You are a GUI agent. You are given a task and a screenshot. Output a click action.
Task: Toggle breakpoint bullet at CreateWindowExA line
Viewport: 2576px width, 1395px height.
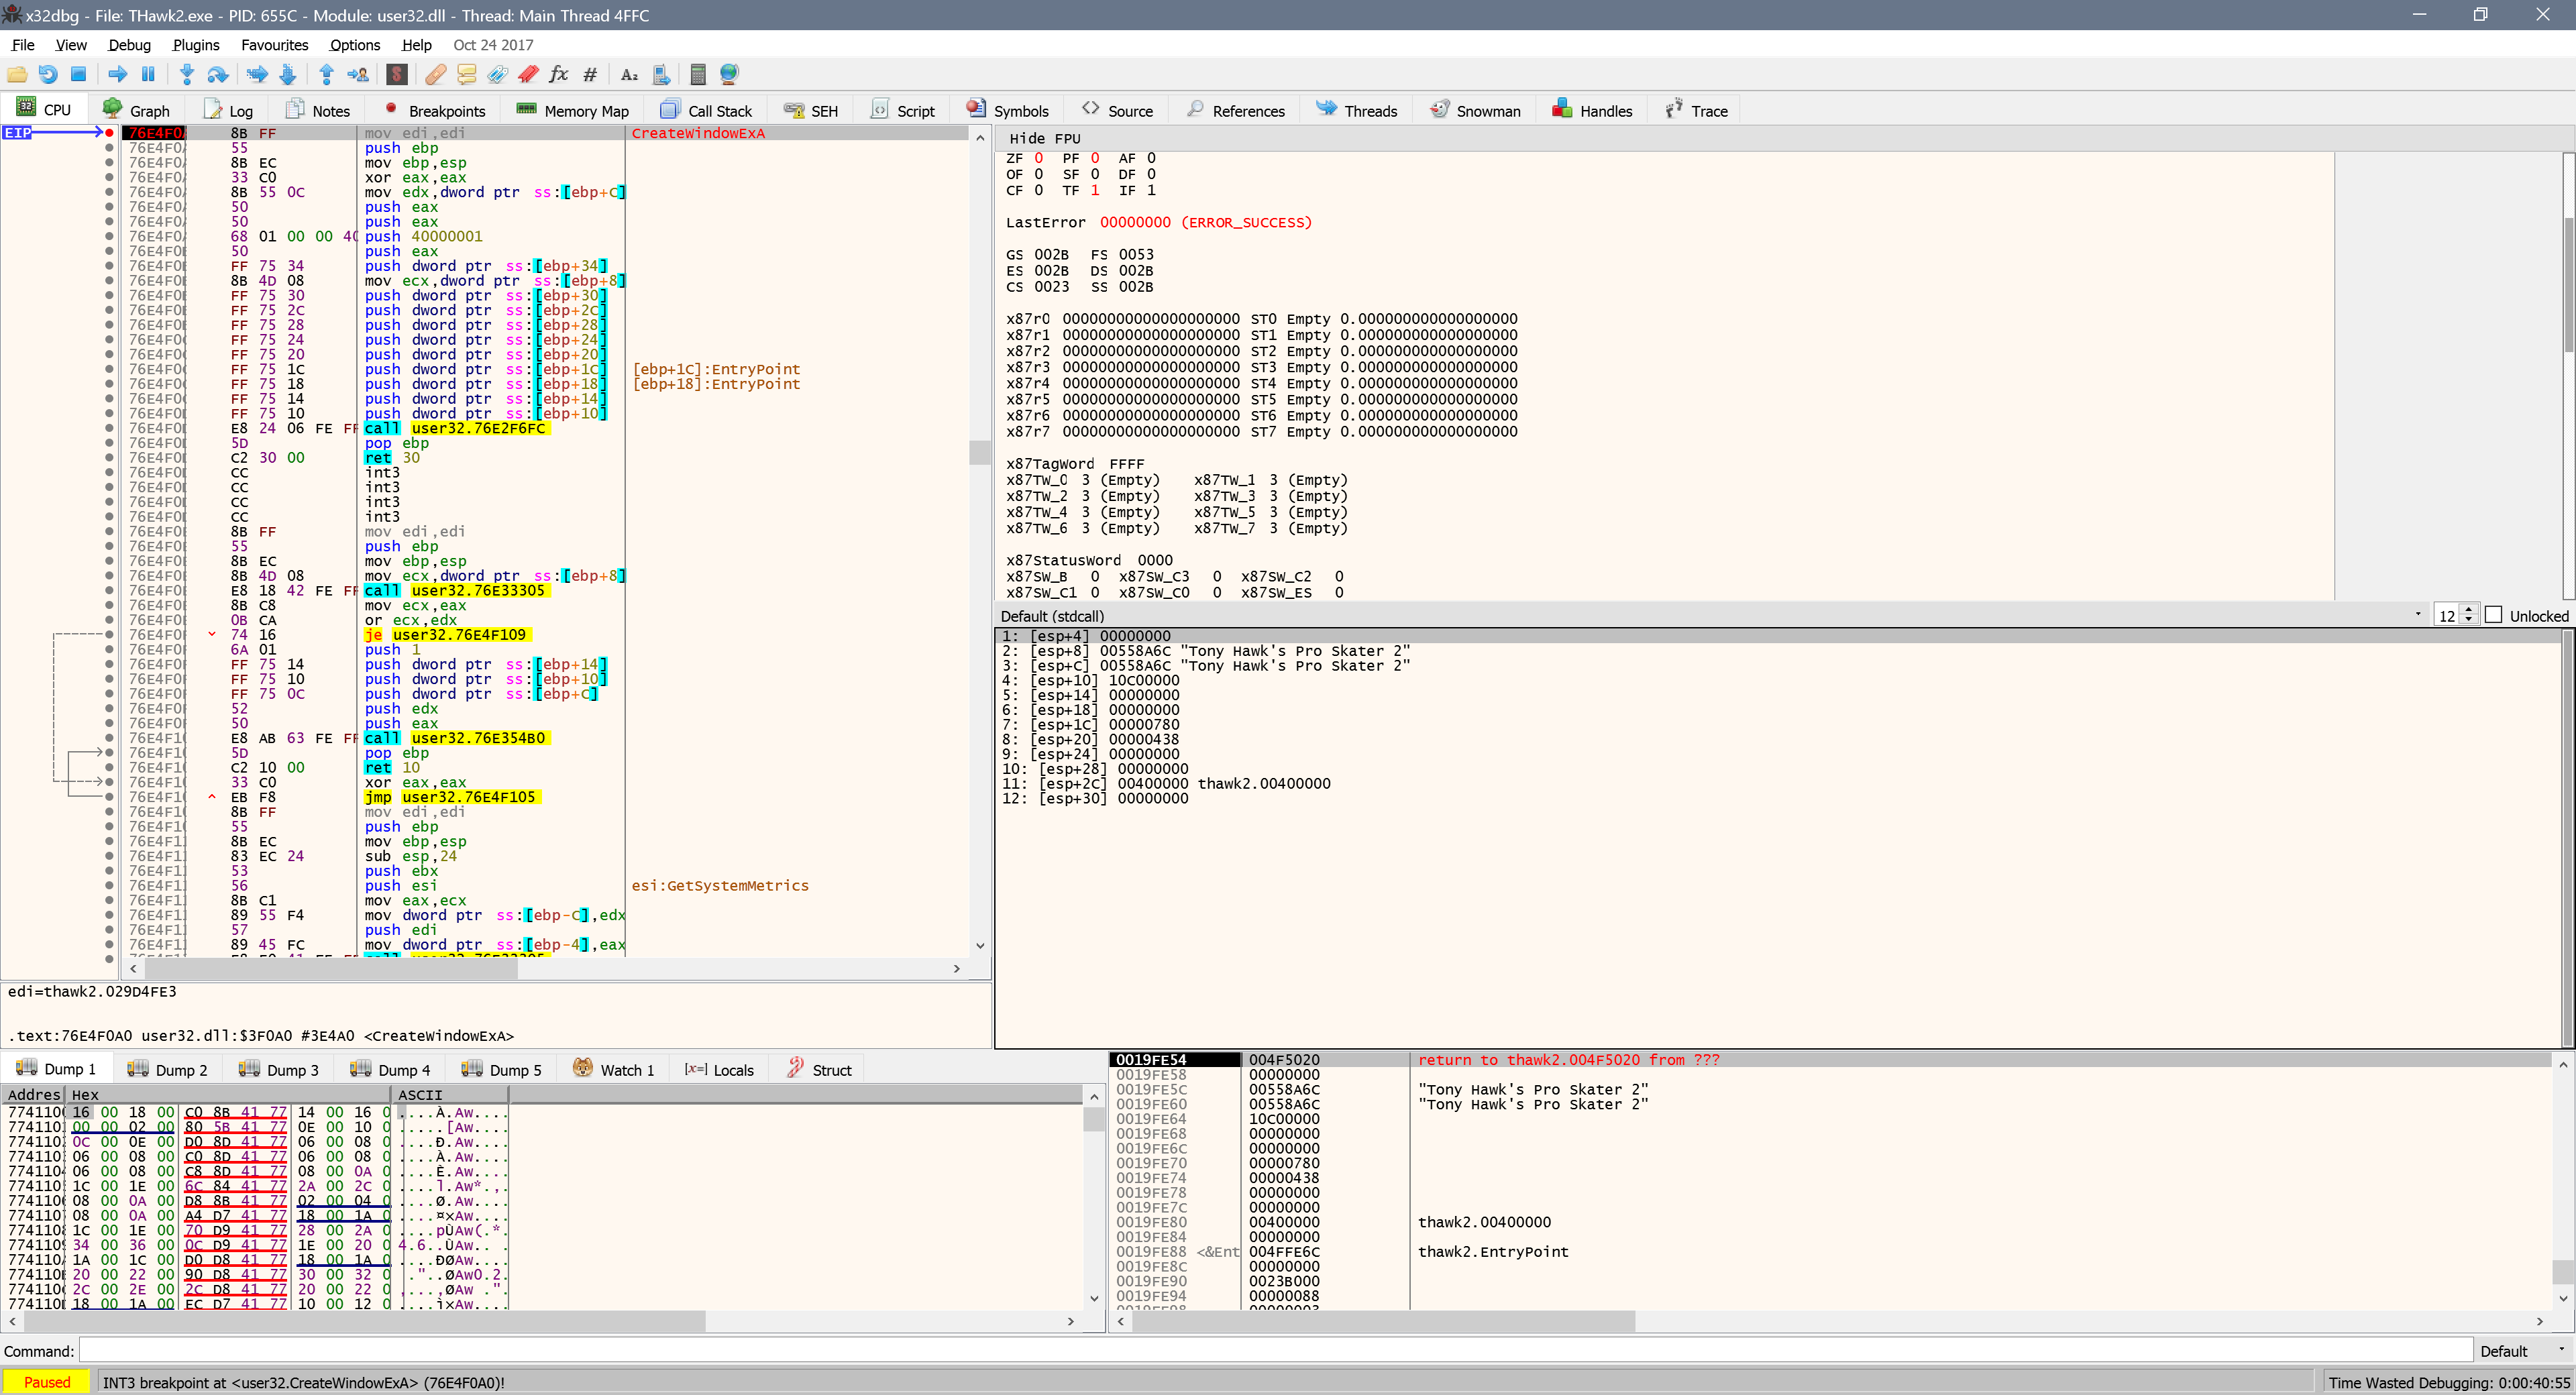click(x=109, y=133)
